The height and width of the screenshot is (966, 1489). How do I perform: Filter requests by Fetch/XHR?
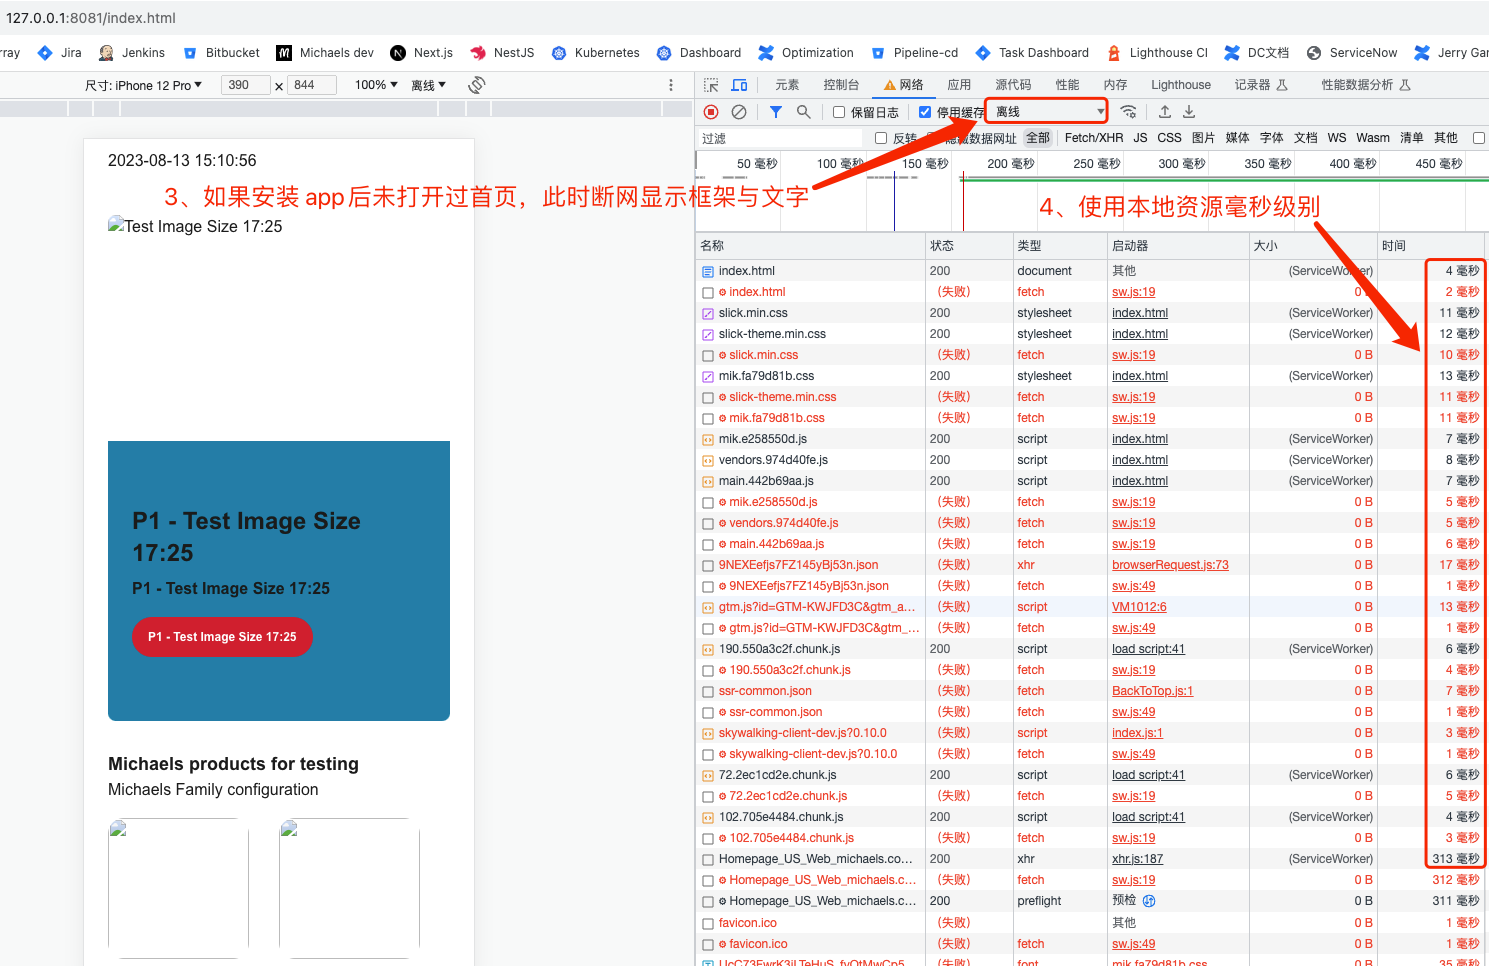pos(1093,138)
